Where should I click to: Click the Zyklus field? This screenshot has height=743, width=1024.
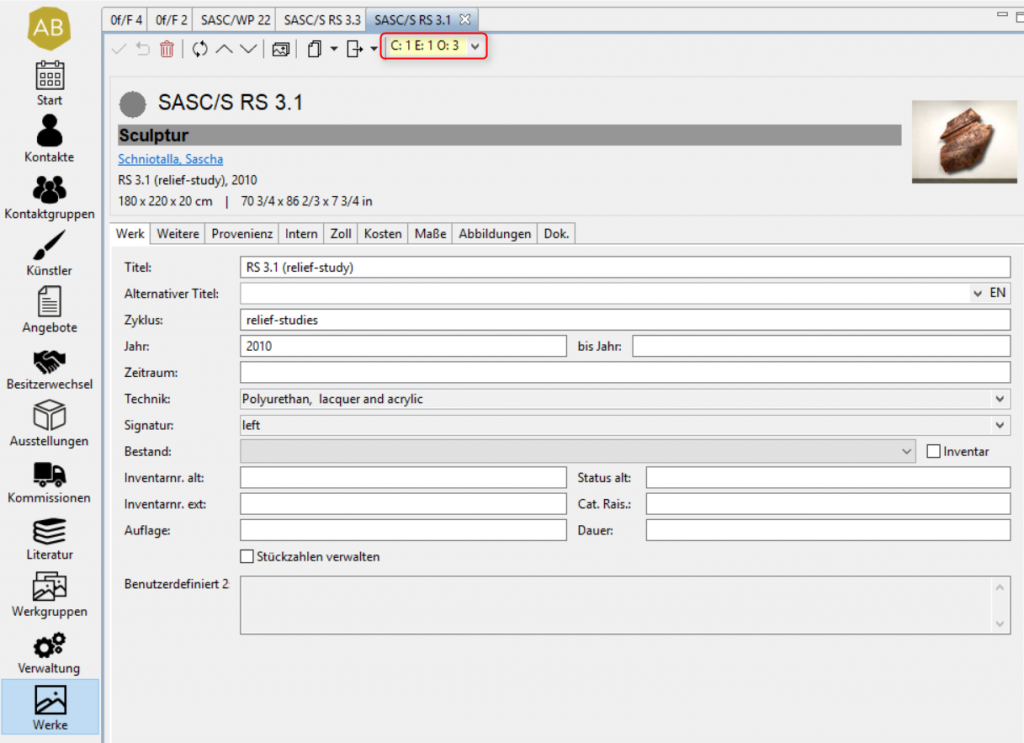(625, 320)
